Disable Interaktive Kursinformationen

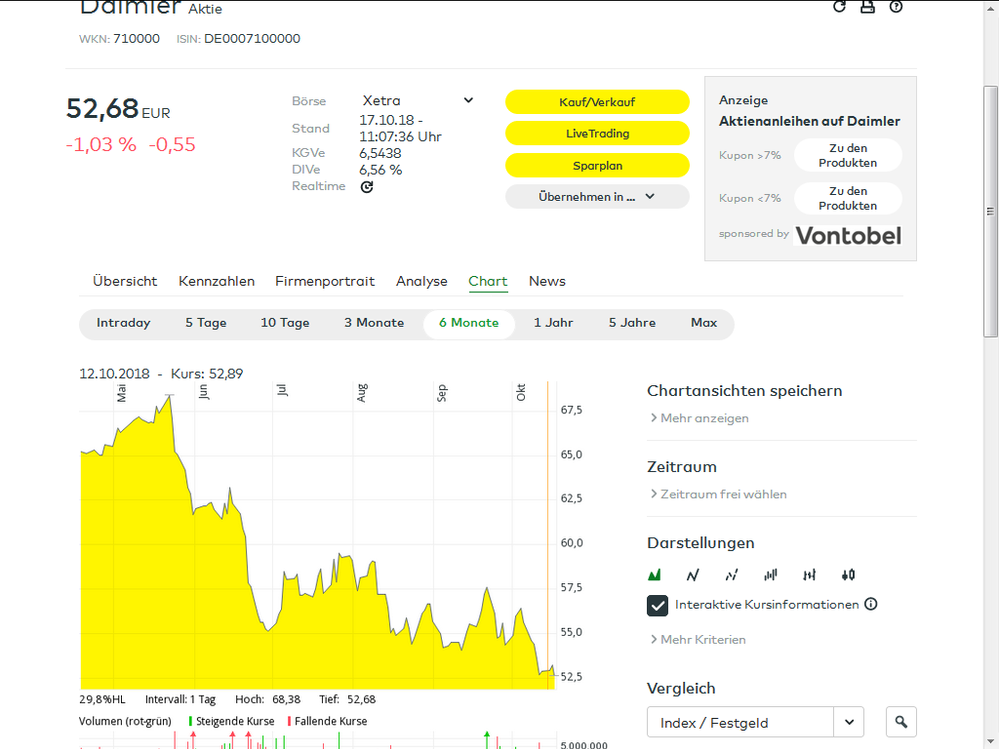click(x=657, y=605)
